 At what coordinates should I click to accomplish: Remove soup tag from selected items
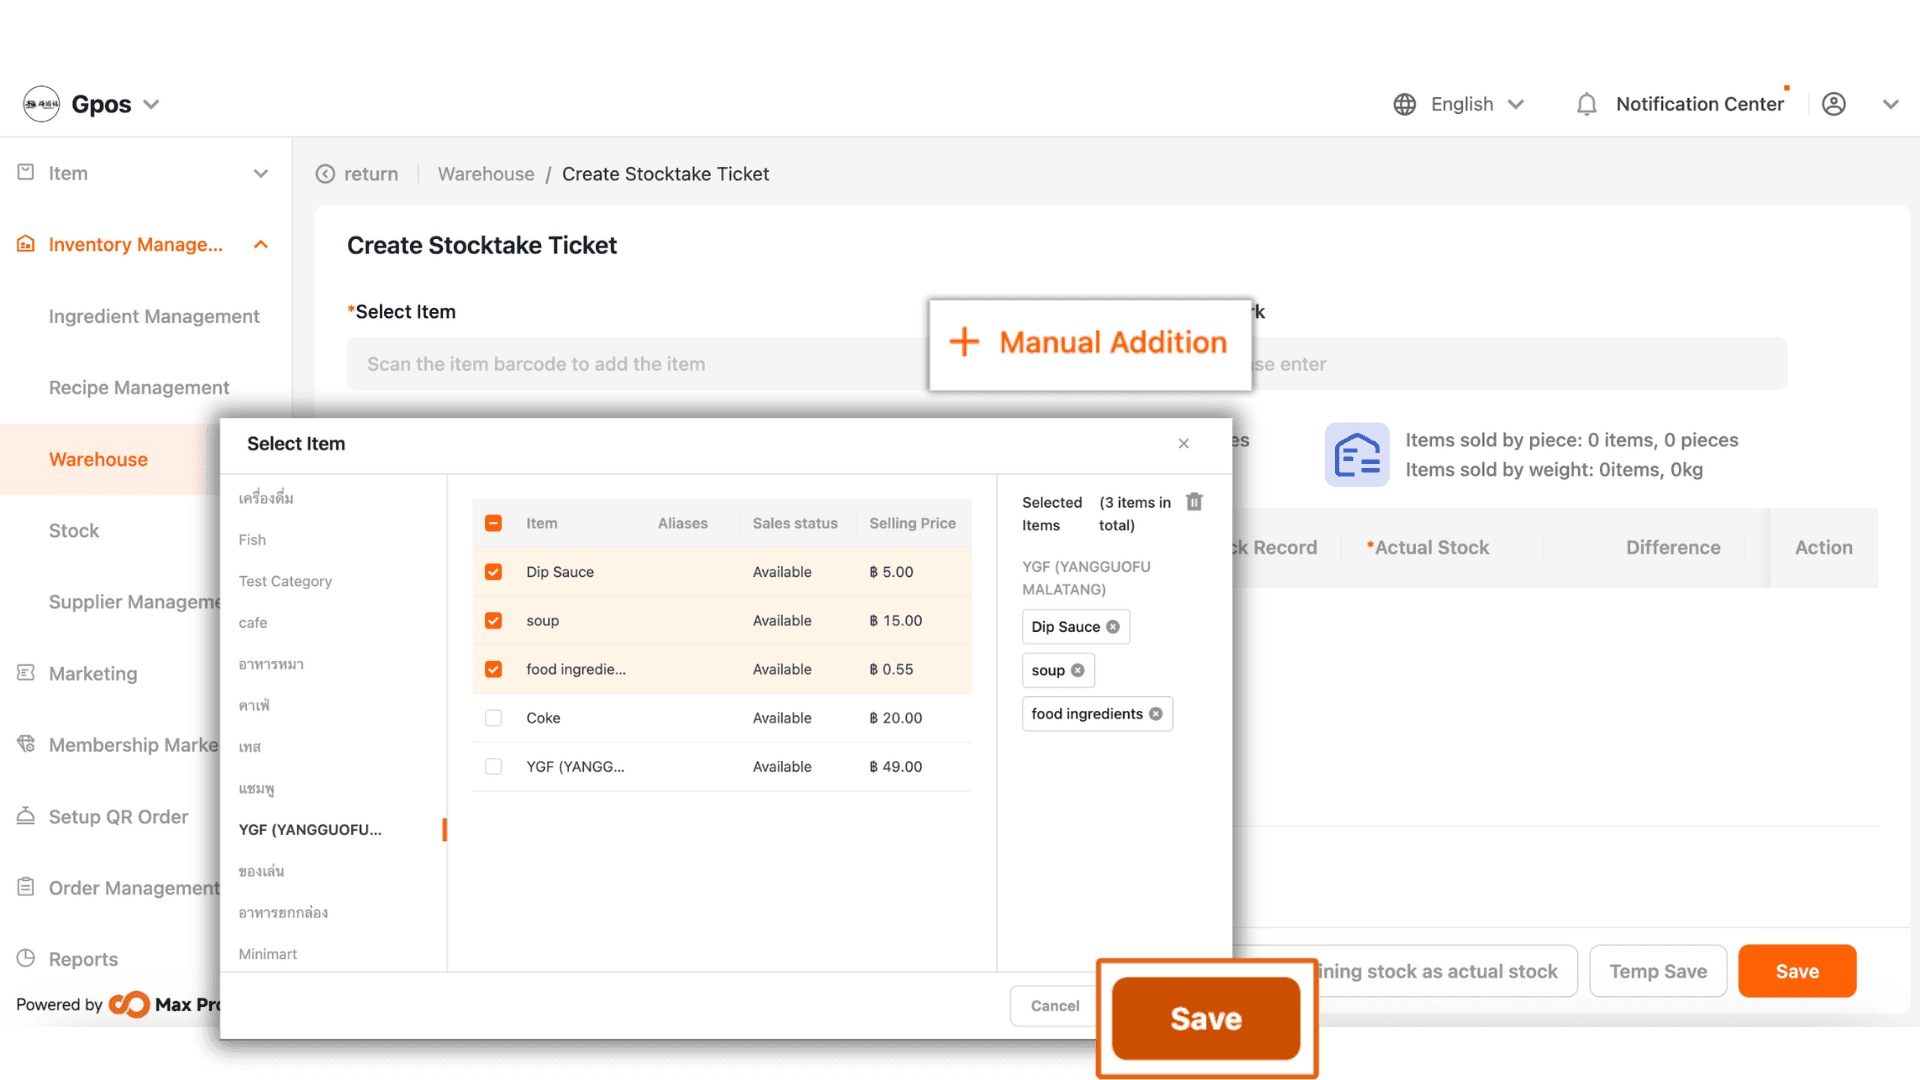pos(1078,671)
